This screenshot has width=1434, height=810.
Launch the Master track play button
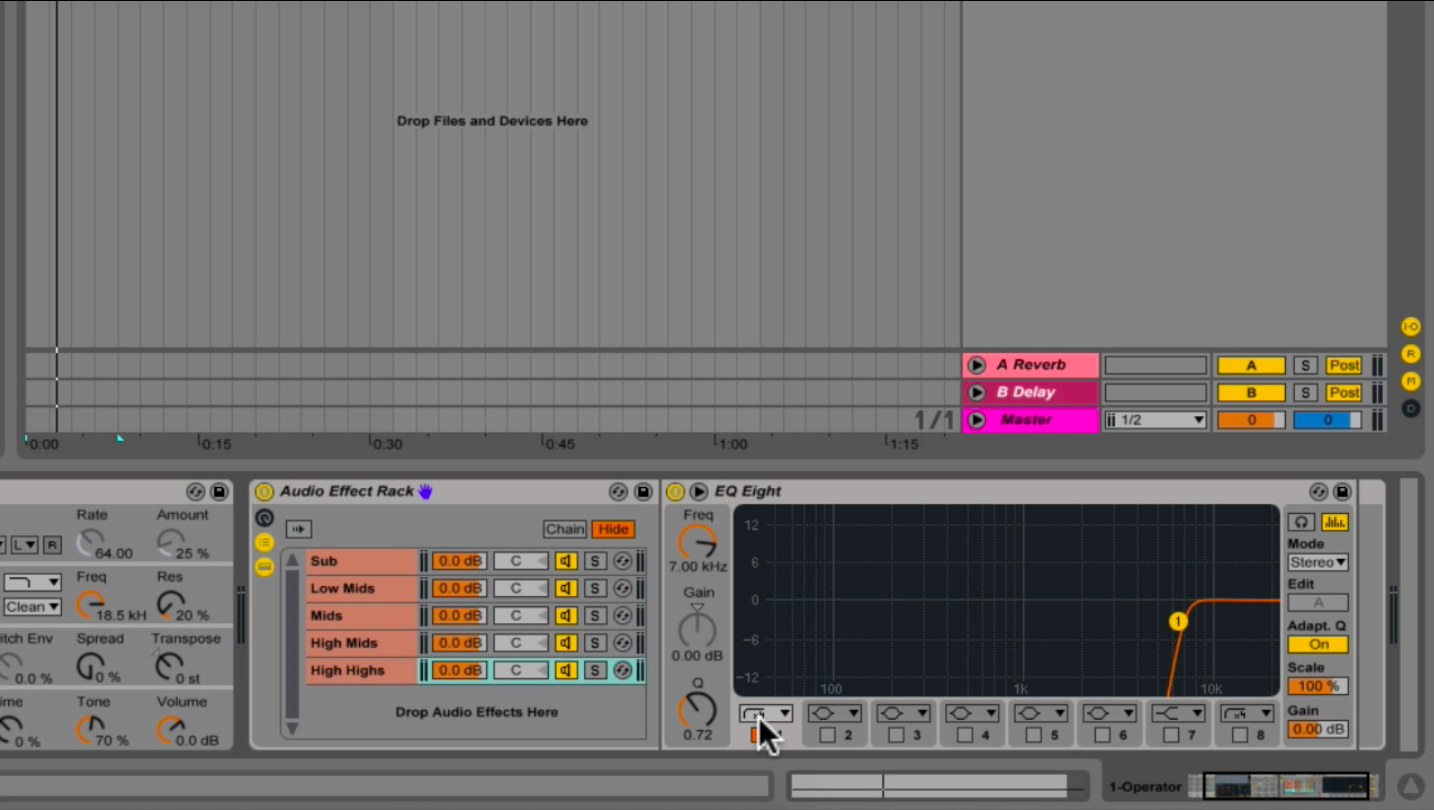tap(976, 420)
